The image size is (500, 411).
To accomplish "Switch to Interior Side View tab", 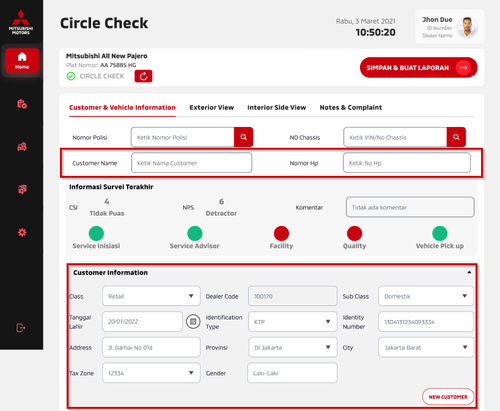I will point(277,107).
